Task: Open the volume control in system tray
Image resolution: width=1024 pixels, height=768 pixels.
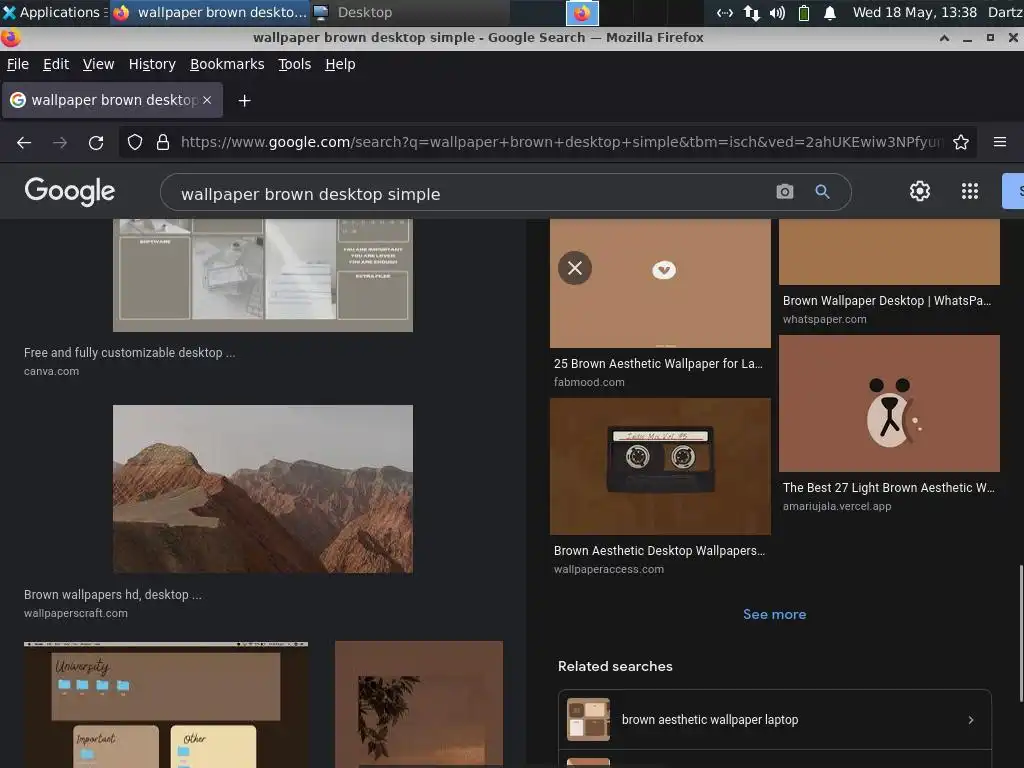Action: tap(777, 12)
